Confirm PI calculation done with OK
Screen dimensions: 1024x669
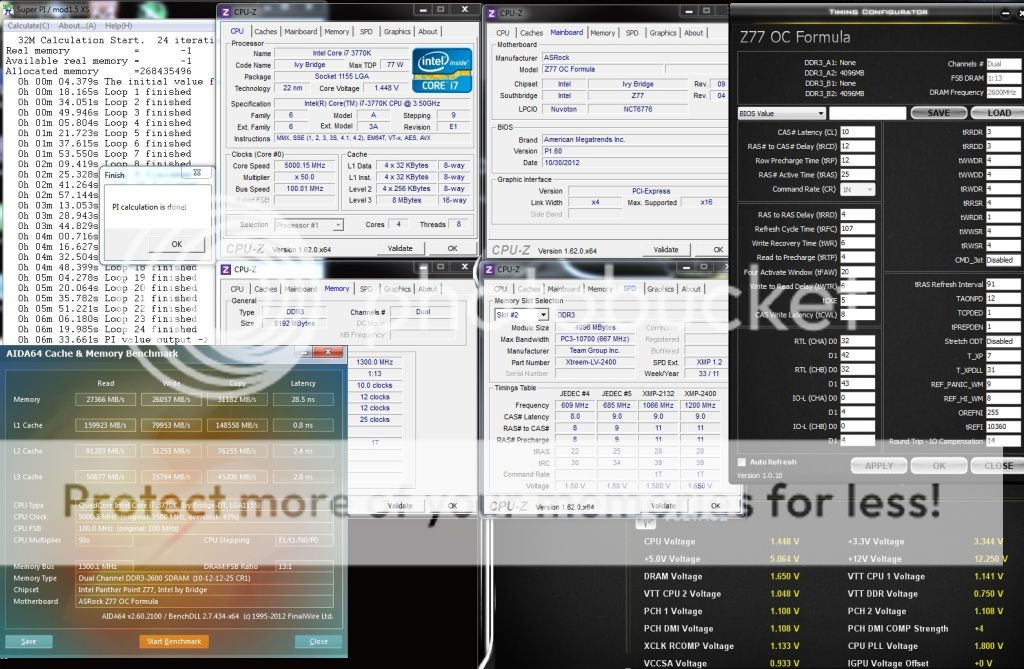[176, 243]
